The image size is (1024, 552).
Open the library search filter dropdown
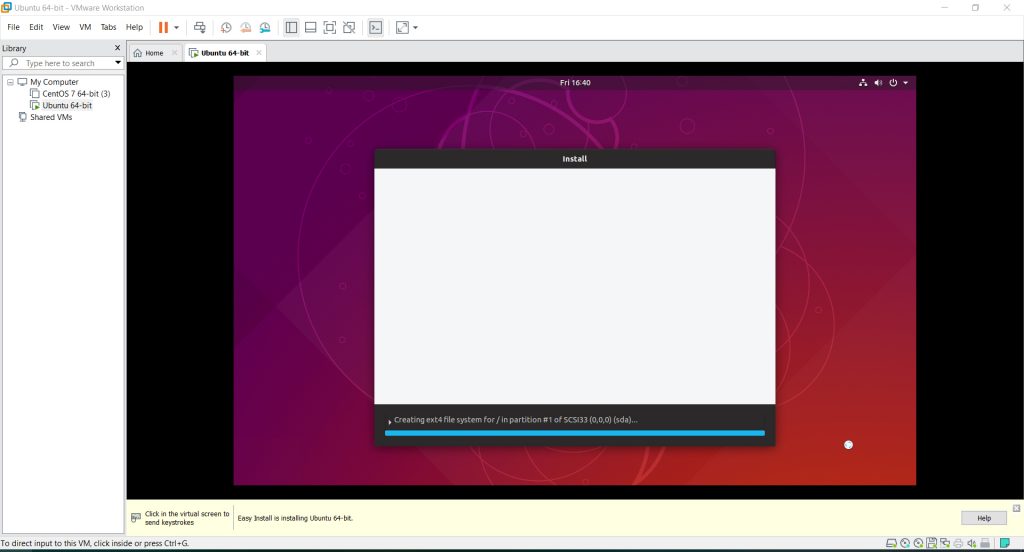pyautogui.click(x=118, y=63)
